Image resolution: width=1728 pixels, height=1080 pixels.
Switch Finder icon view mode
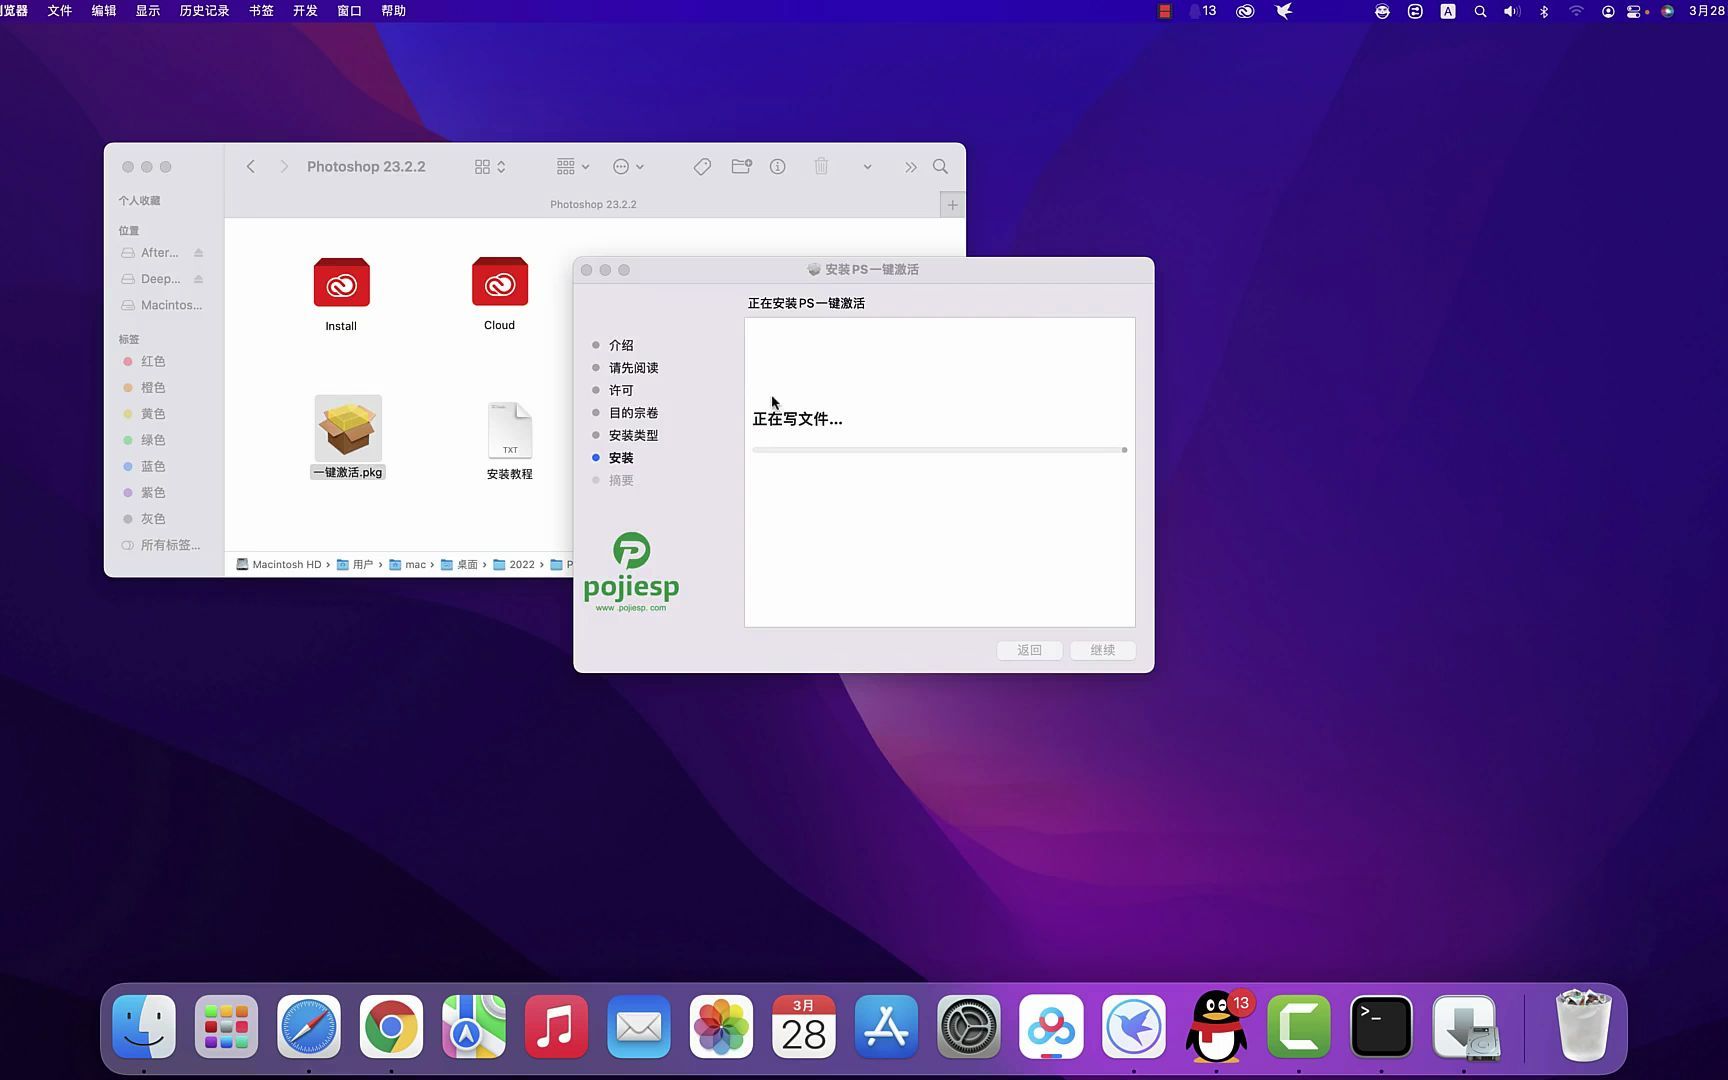(x=490, y=167)
